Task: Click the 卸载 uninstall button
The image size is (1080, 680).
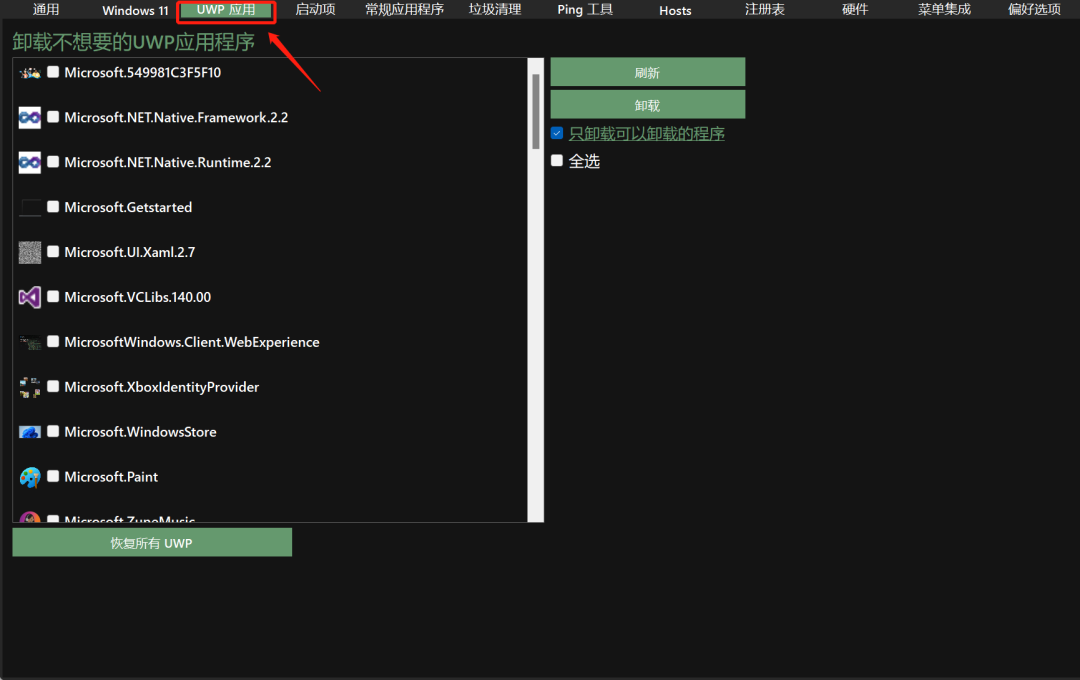Action: [x=647, y=105]
